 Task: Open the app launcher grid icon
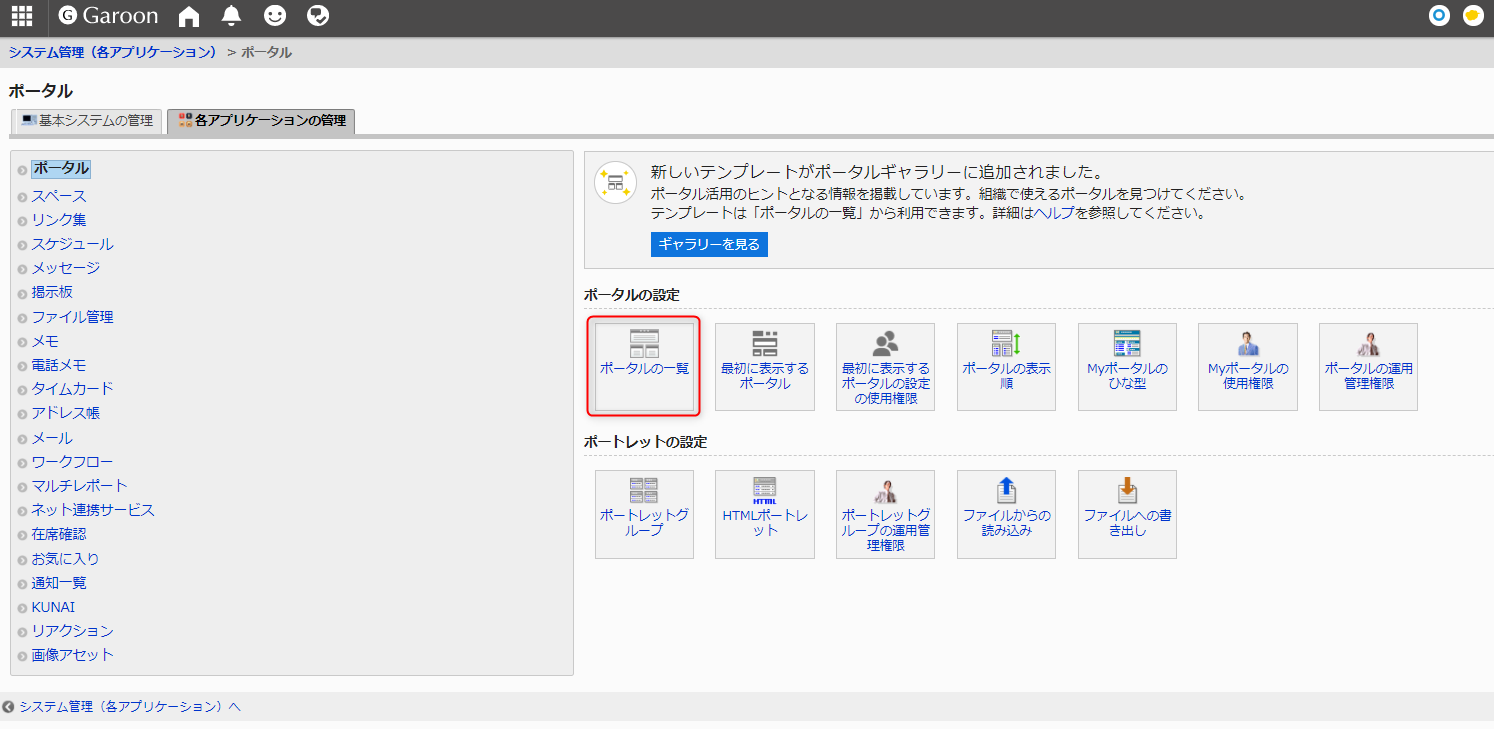click(21, 16)
